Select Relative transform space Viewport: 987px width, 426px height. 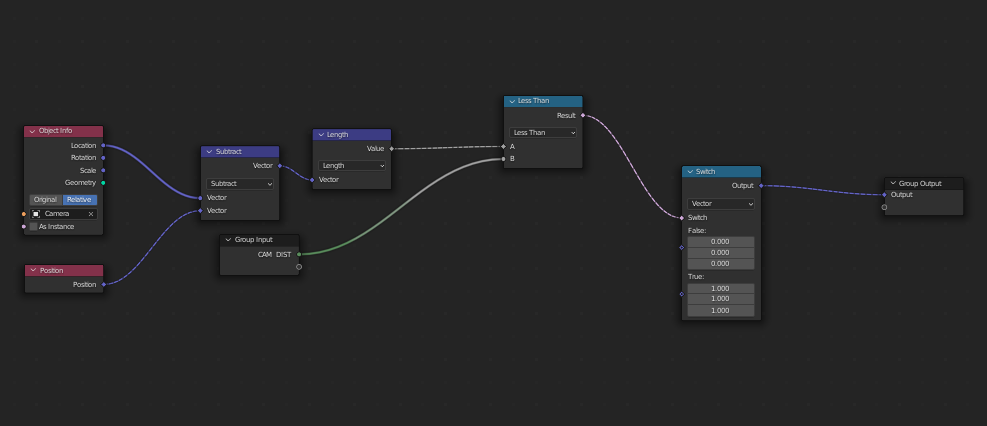(x=80, y=199)
